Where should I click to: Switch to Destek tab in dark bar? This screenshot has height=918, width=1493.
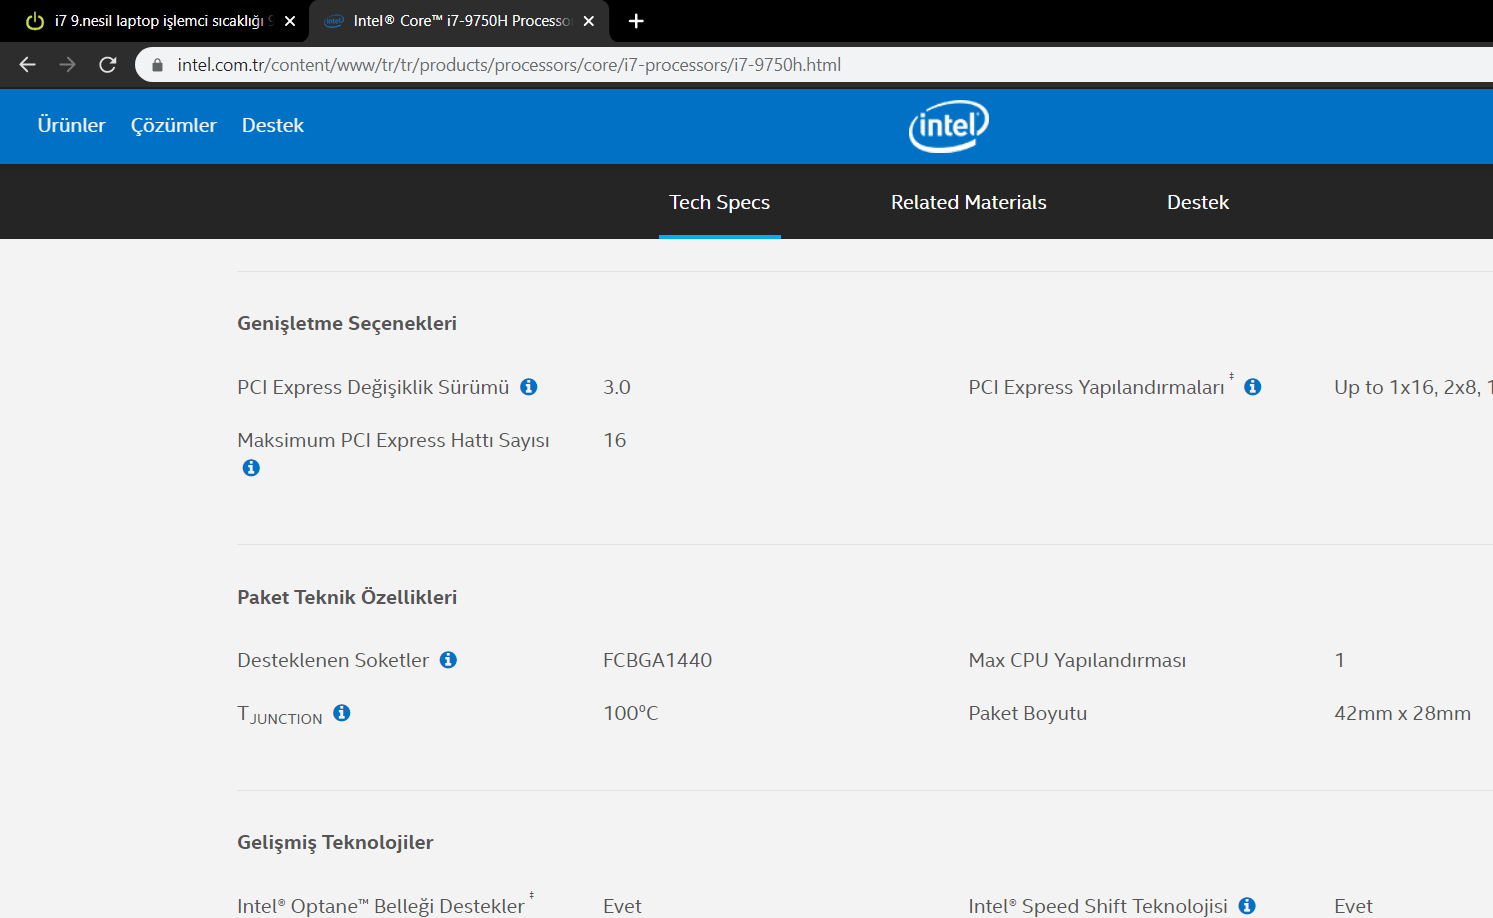point(1197,202)
